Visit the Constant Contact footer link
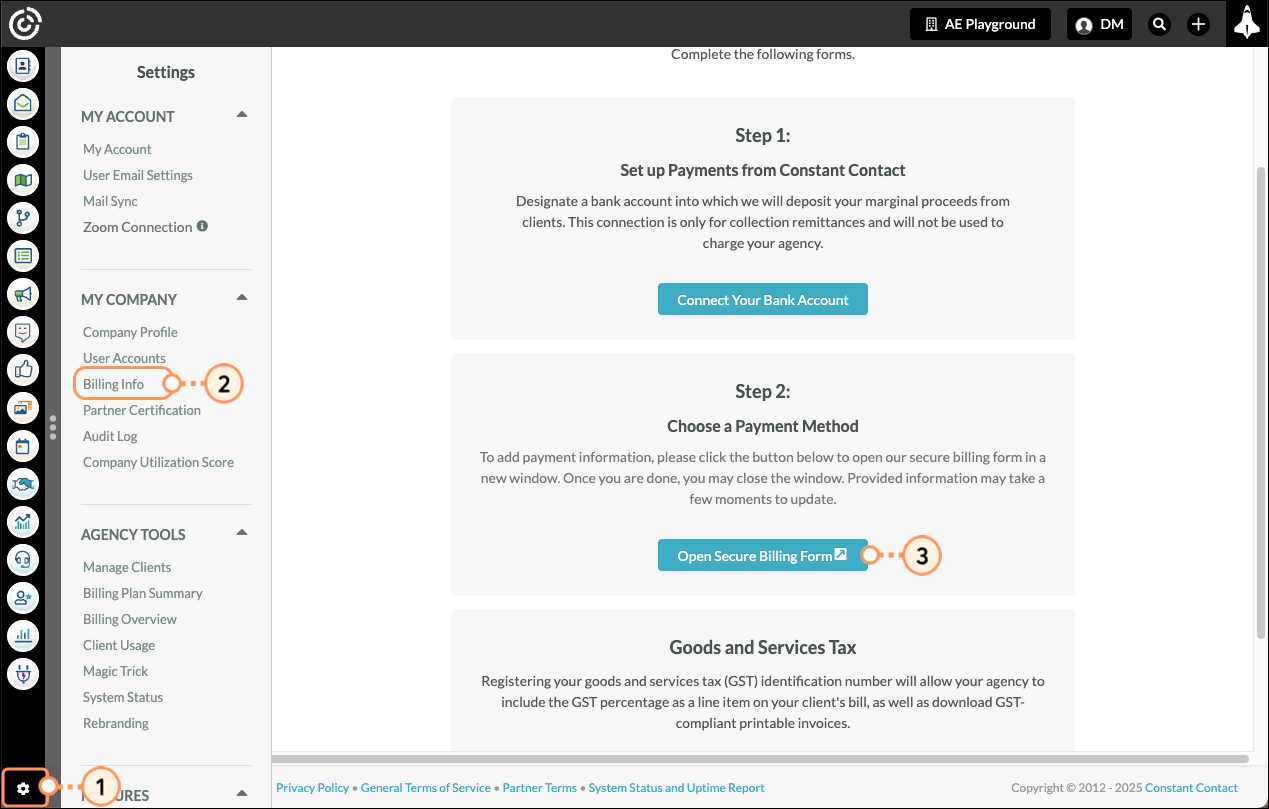The image size is (1269, 809). point(1192,788)
